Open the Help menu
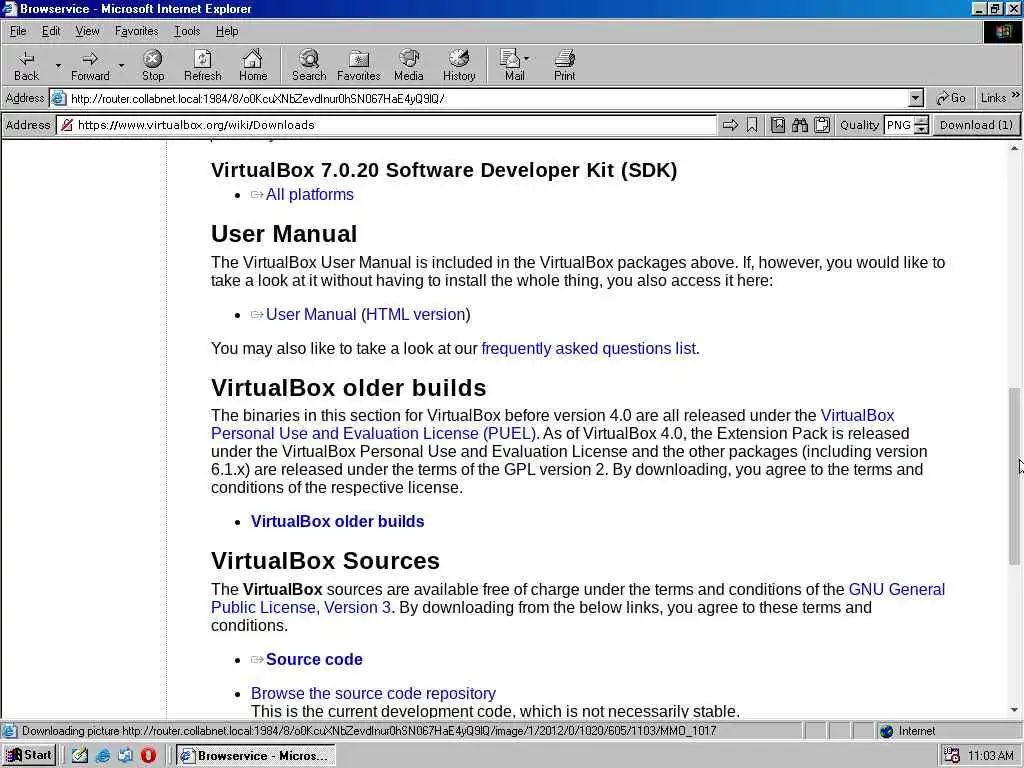This screenshot has width=1024, height=768. tap(227, 31)
